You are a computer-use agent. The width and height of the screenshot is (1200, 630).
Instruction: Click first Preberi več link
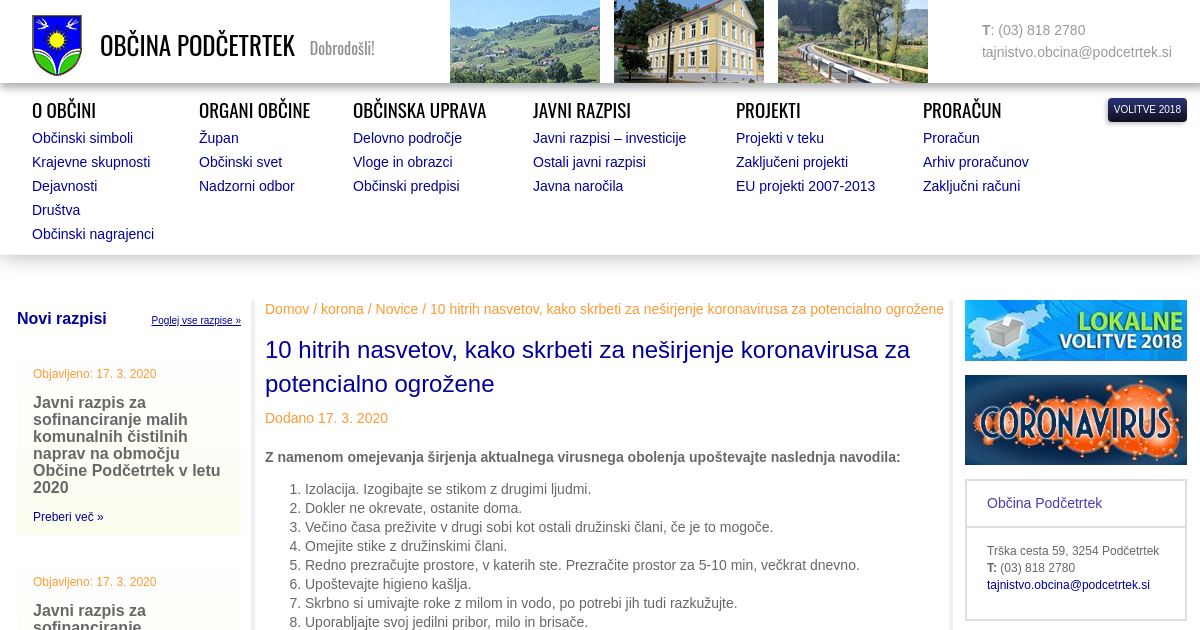pyautogui.click(x=68, y=517)
